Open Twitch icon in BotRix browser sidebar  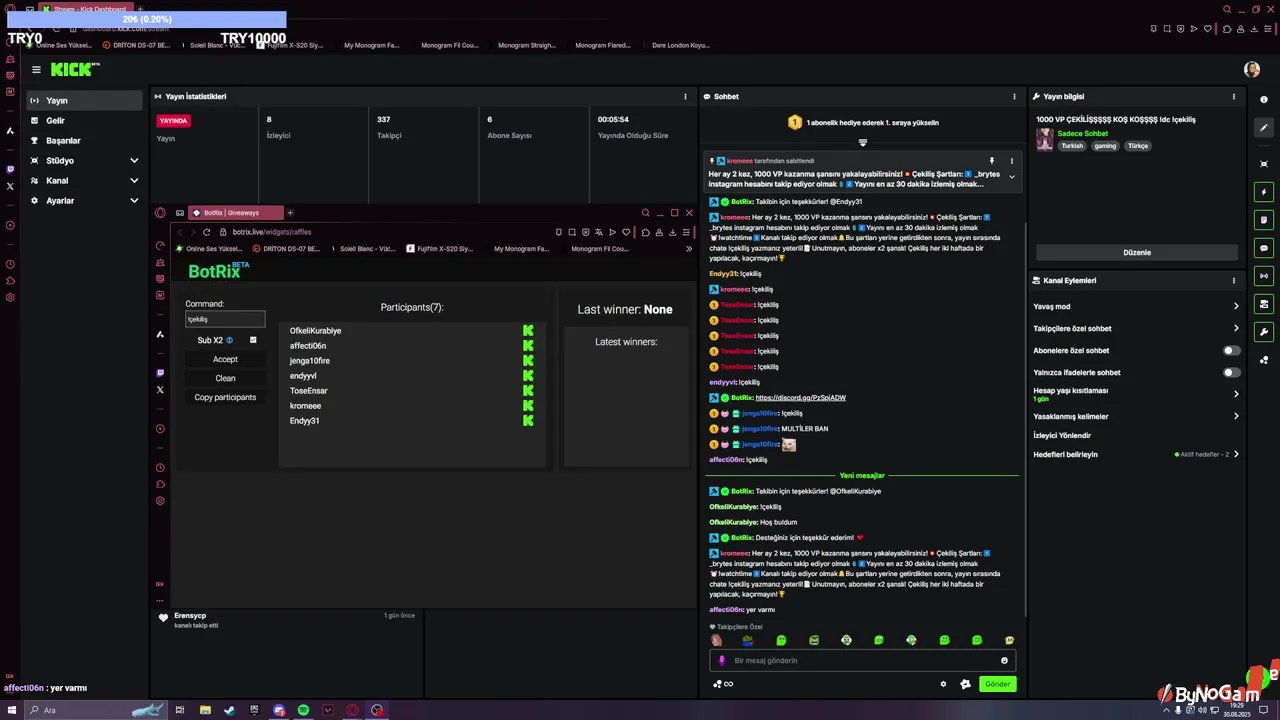pyautogui.click(x=160, y=373)
